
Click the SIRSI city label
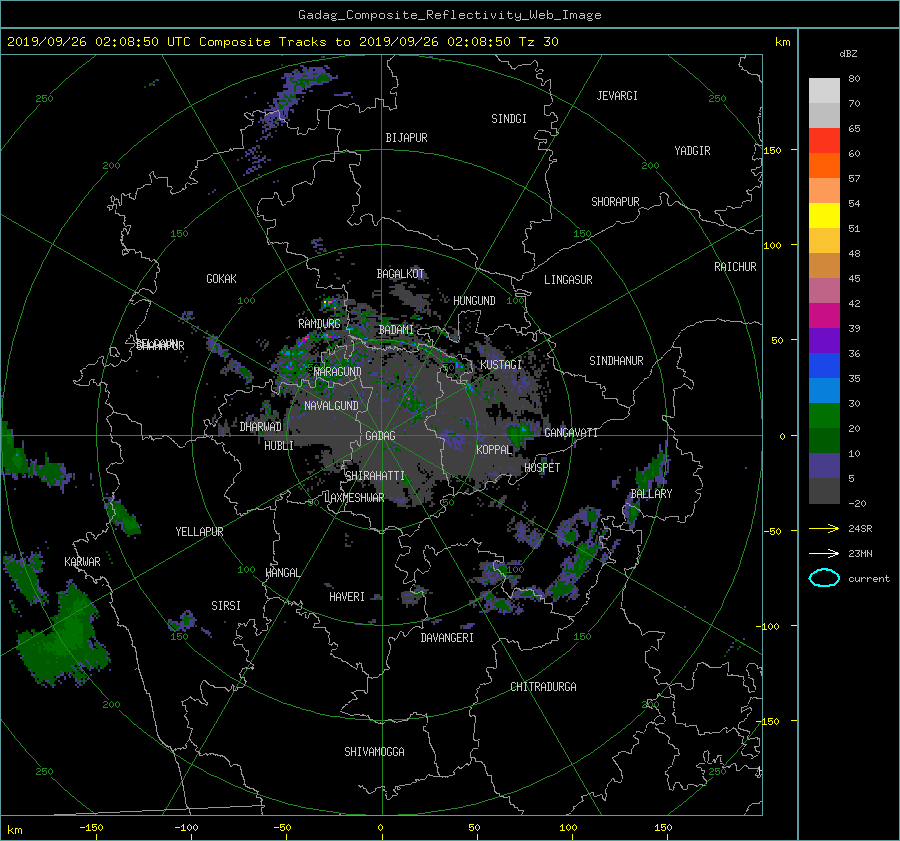tap(226, 606)
